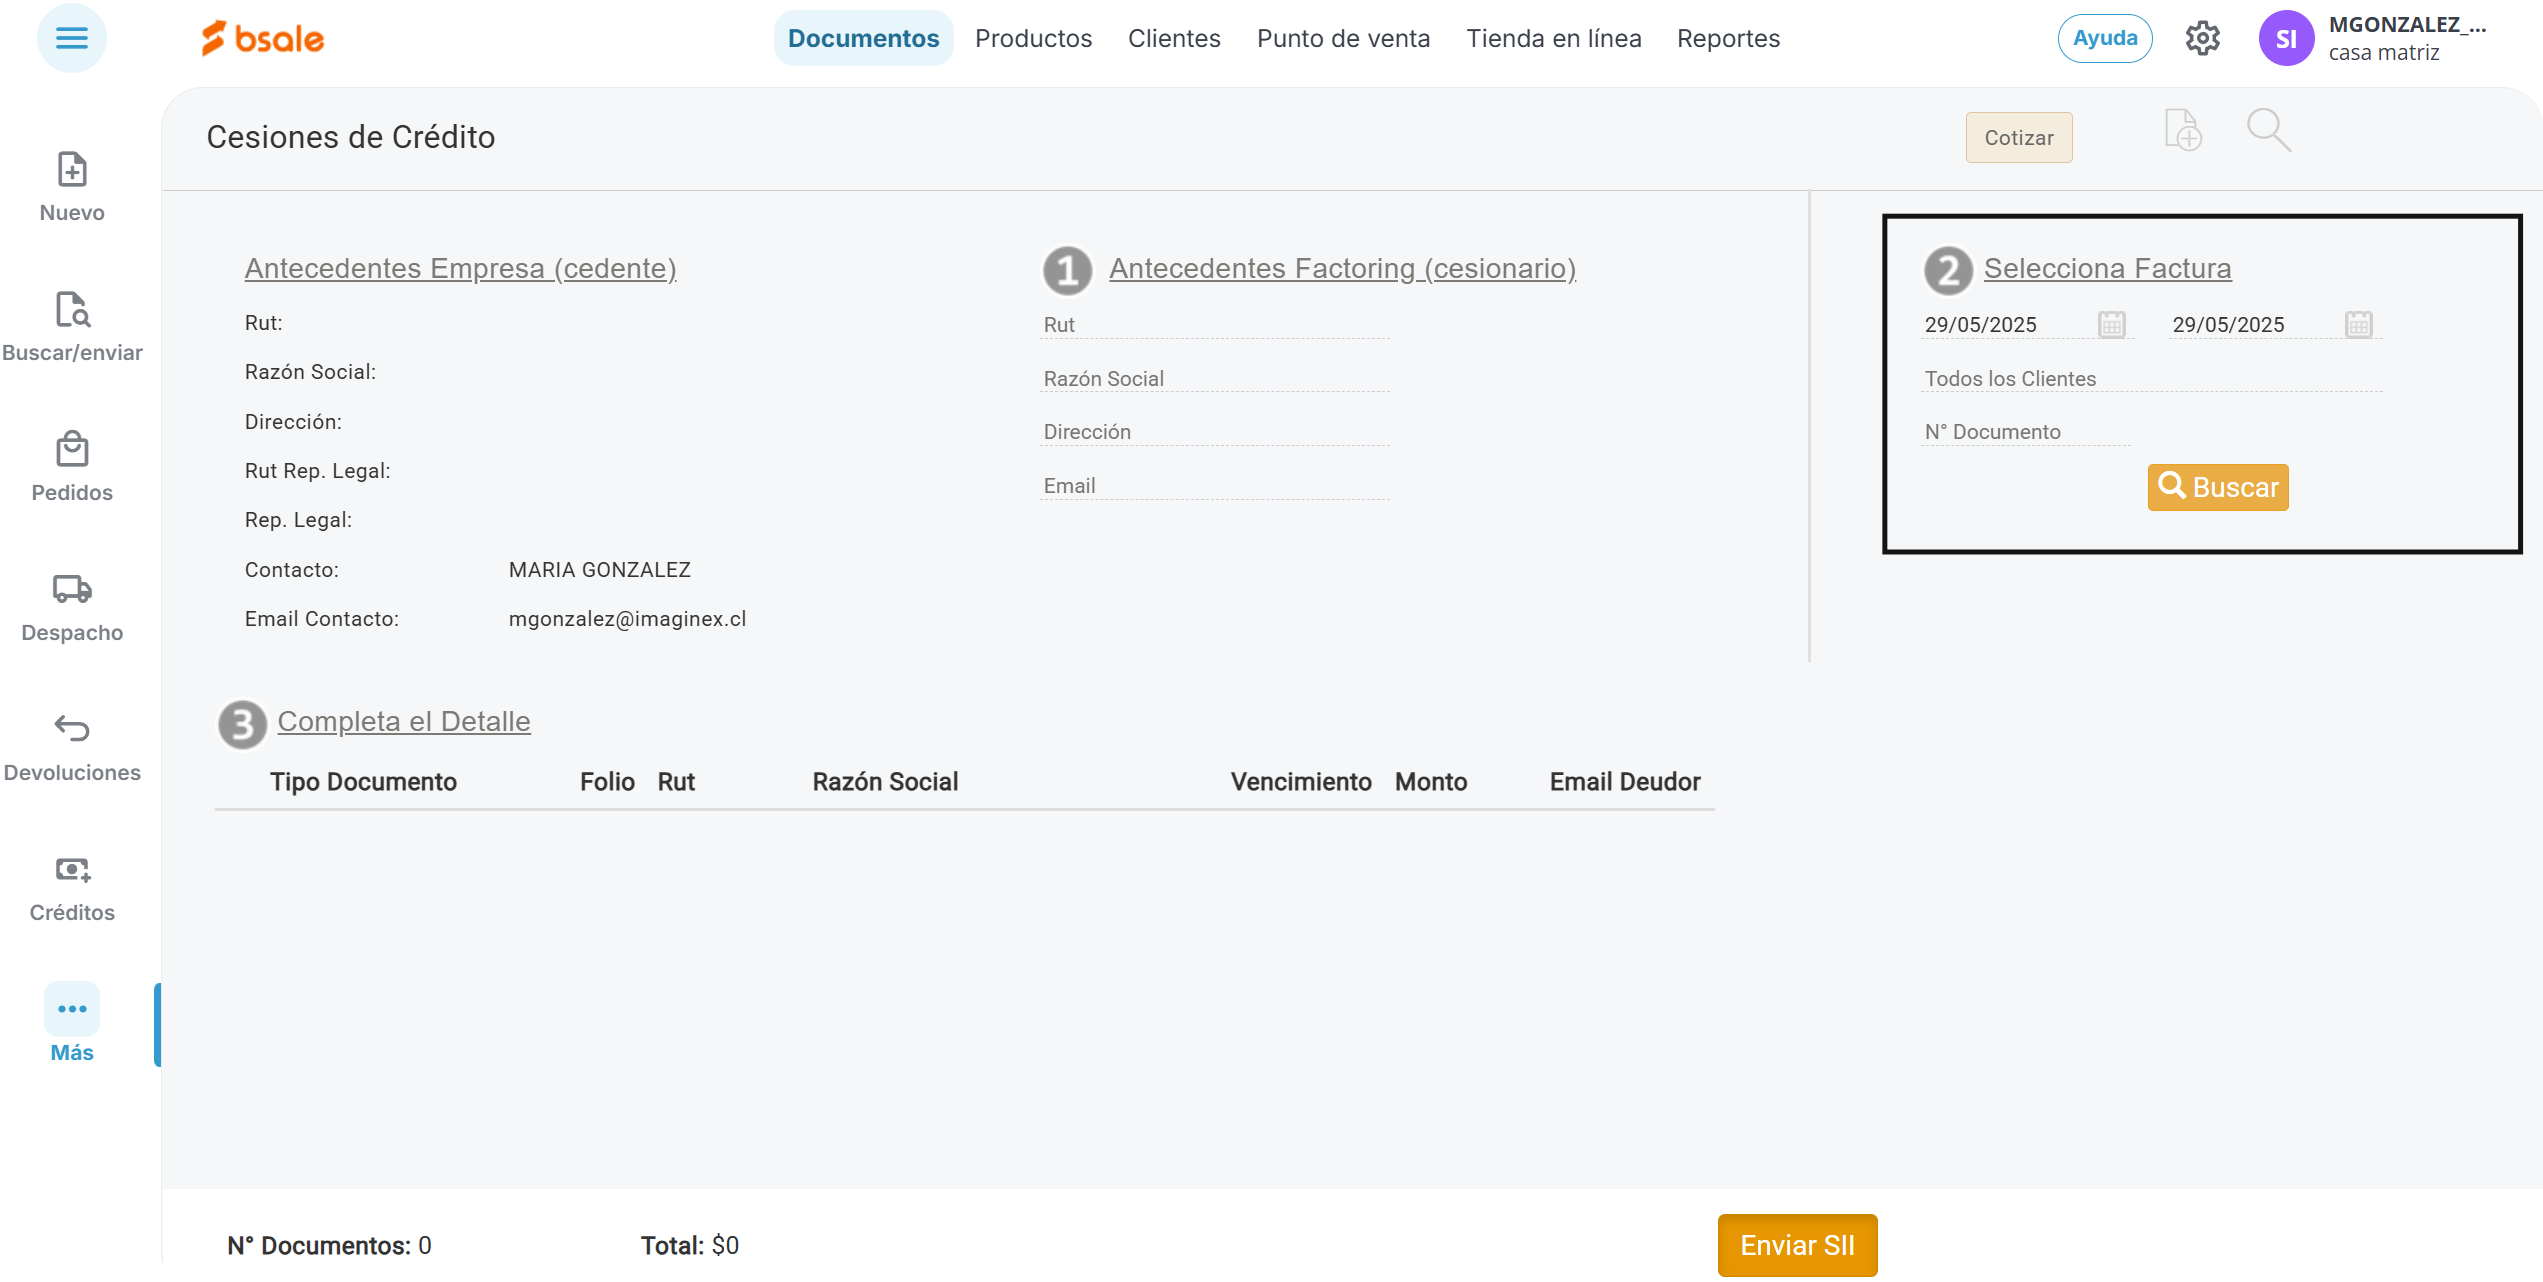Select Devoluciones return icon
This screenshot has height=1282, width=2543.
72,729
